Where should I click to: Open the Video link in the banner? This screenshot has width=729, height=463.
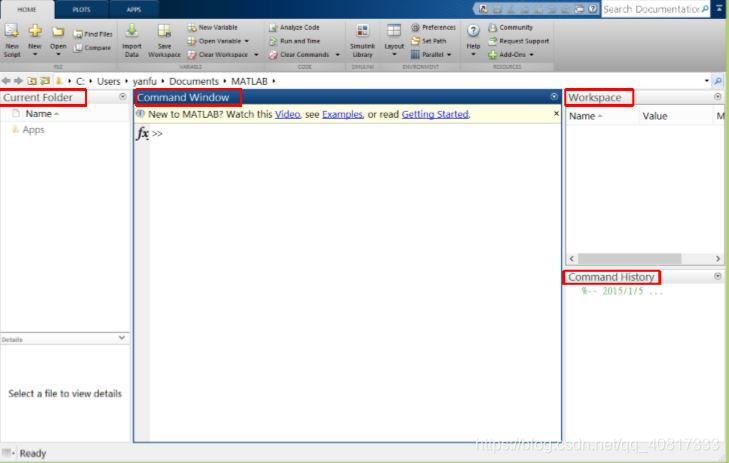[288, 114]
